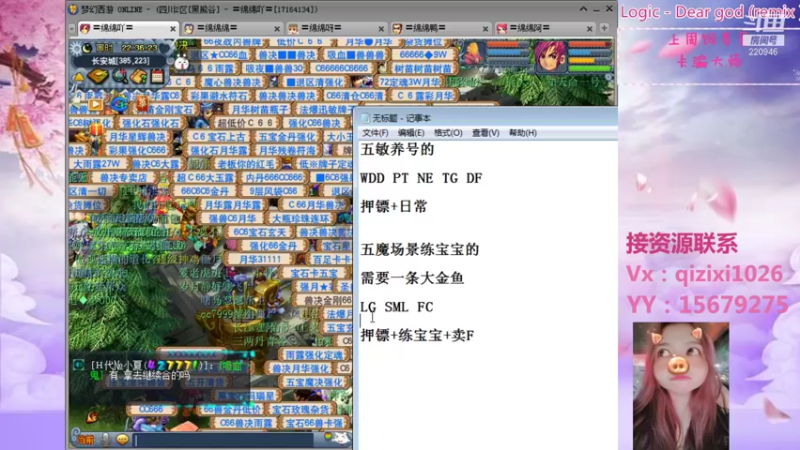The image size is (800, 450).
Task: Click the pet red health bar
Action: pos(508,44)
